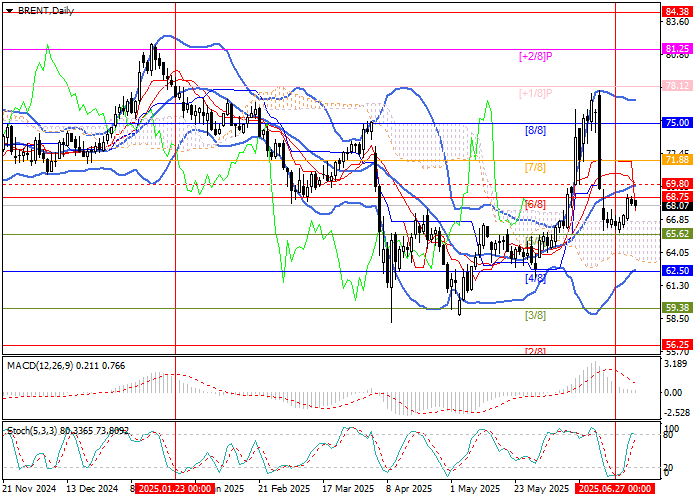The image size is (700, 500).
Task: Click the 61.30 price scale value
Action: (677, 286)
